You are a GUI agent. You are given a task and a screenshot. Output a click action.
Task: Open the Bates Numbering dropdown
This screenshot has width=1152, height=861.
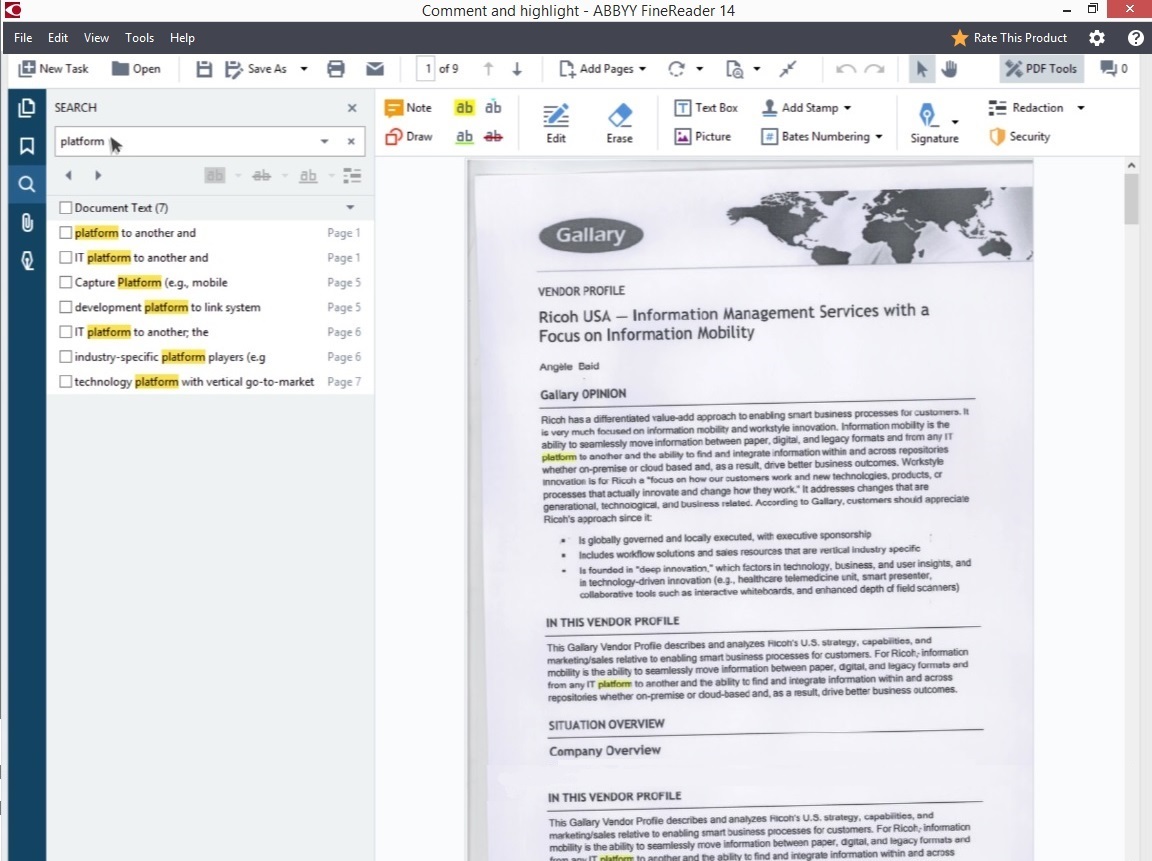pos(821,137)
